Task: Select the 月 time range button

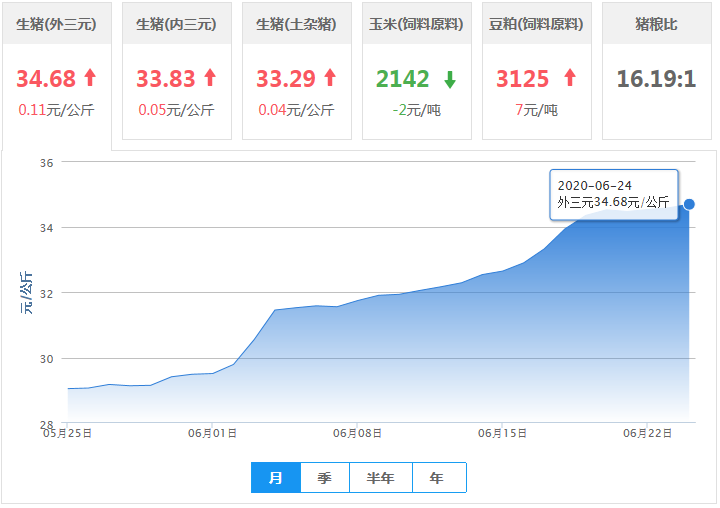Action: pos(276,478)
